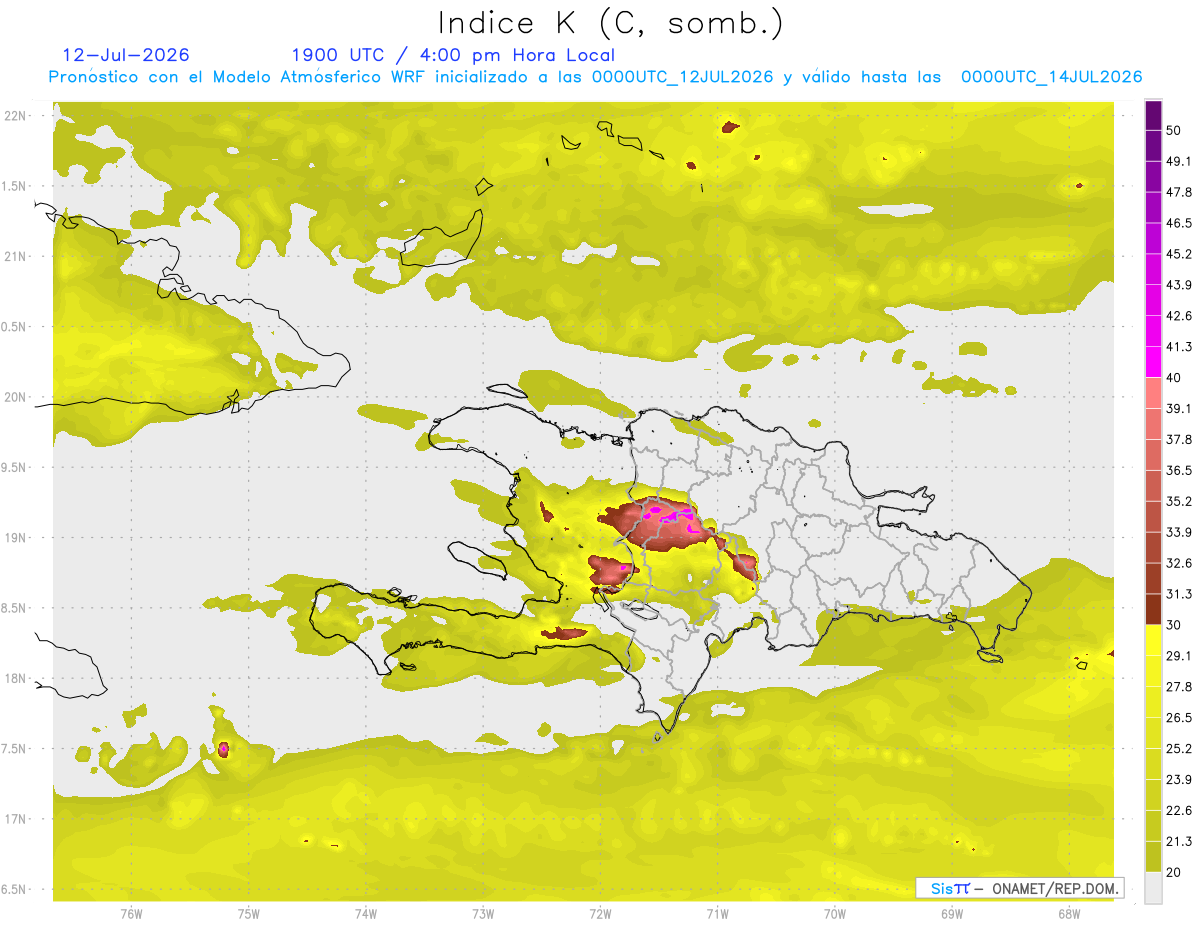Click the "21N" latitude label
Screen dimensions: 1200x927
tap(16, 256)
